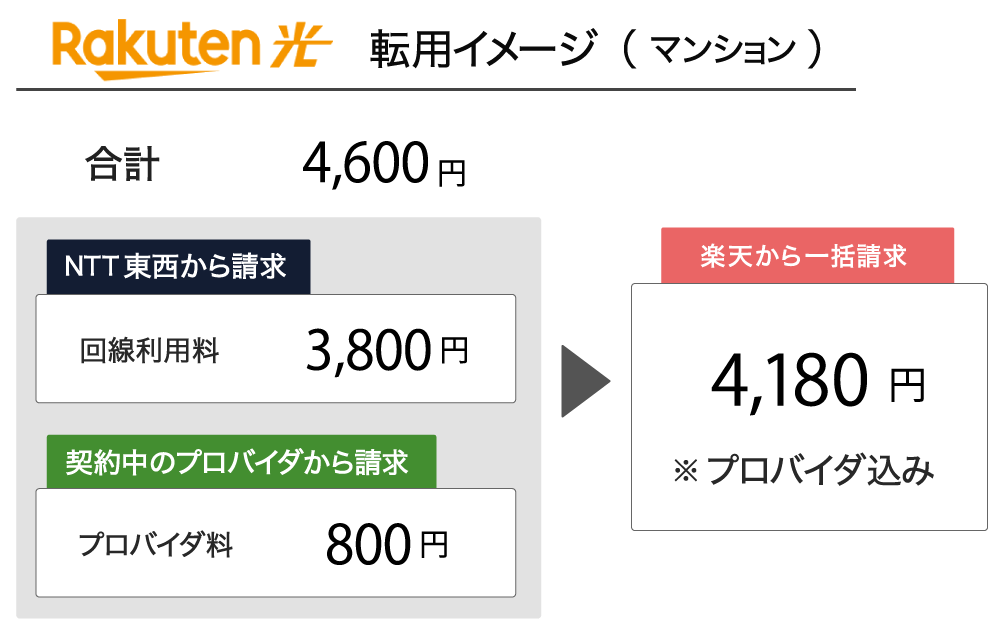Click the right-pointing gray arrow

[x=584, y=381]
